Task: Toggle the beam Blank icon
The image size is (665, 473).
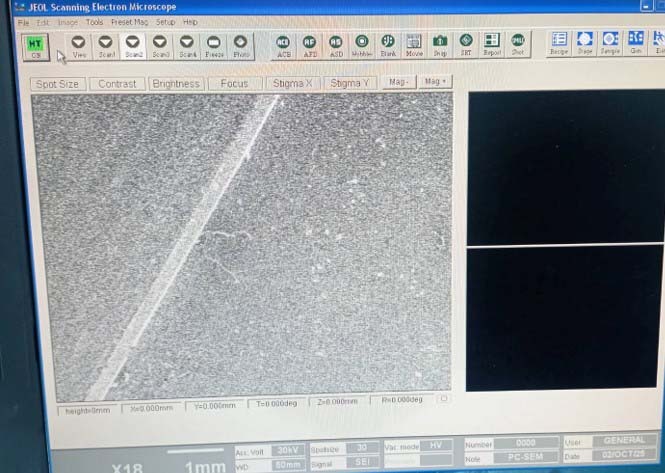Action: click(x=388, y=46)
